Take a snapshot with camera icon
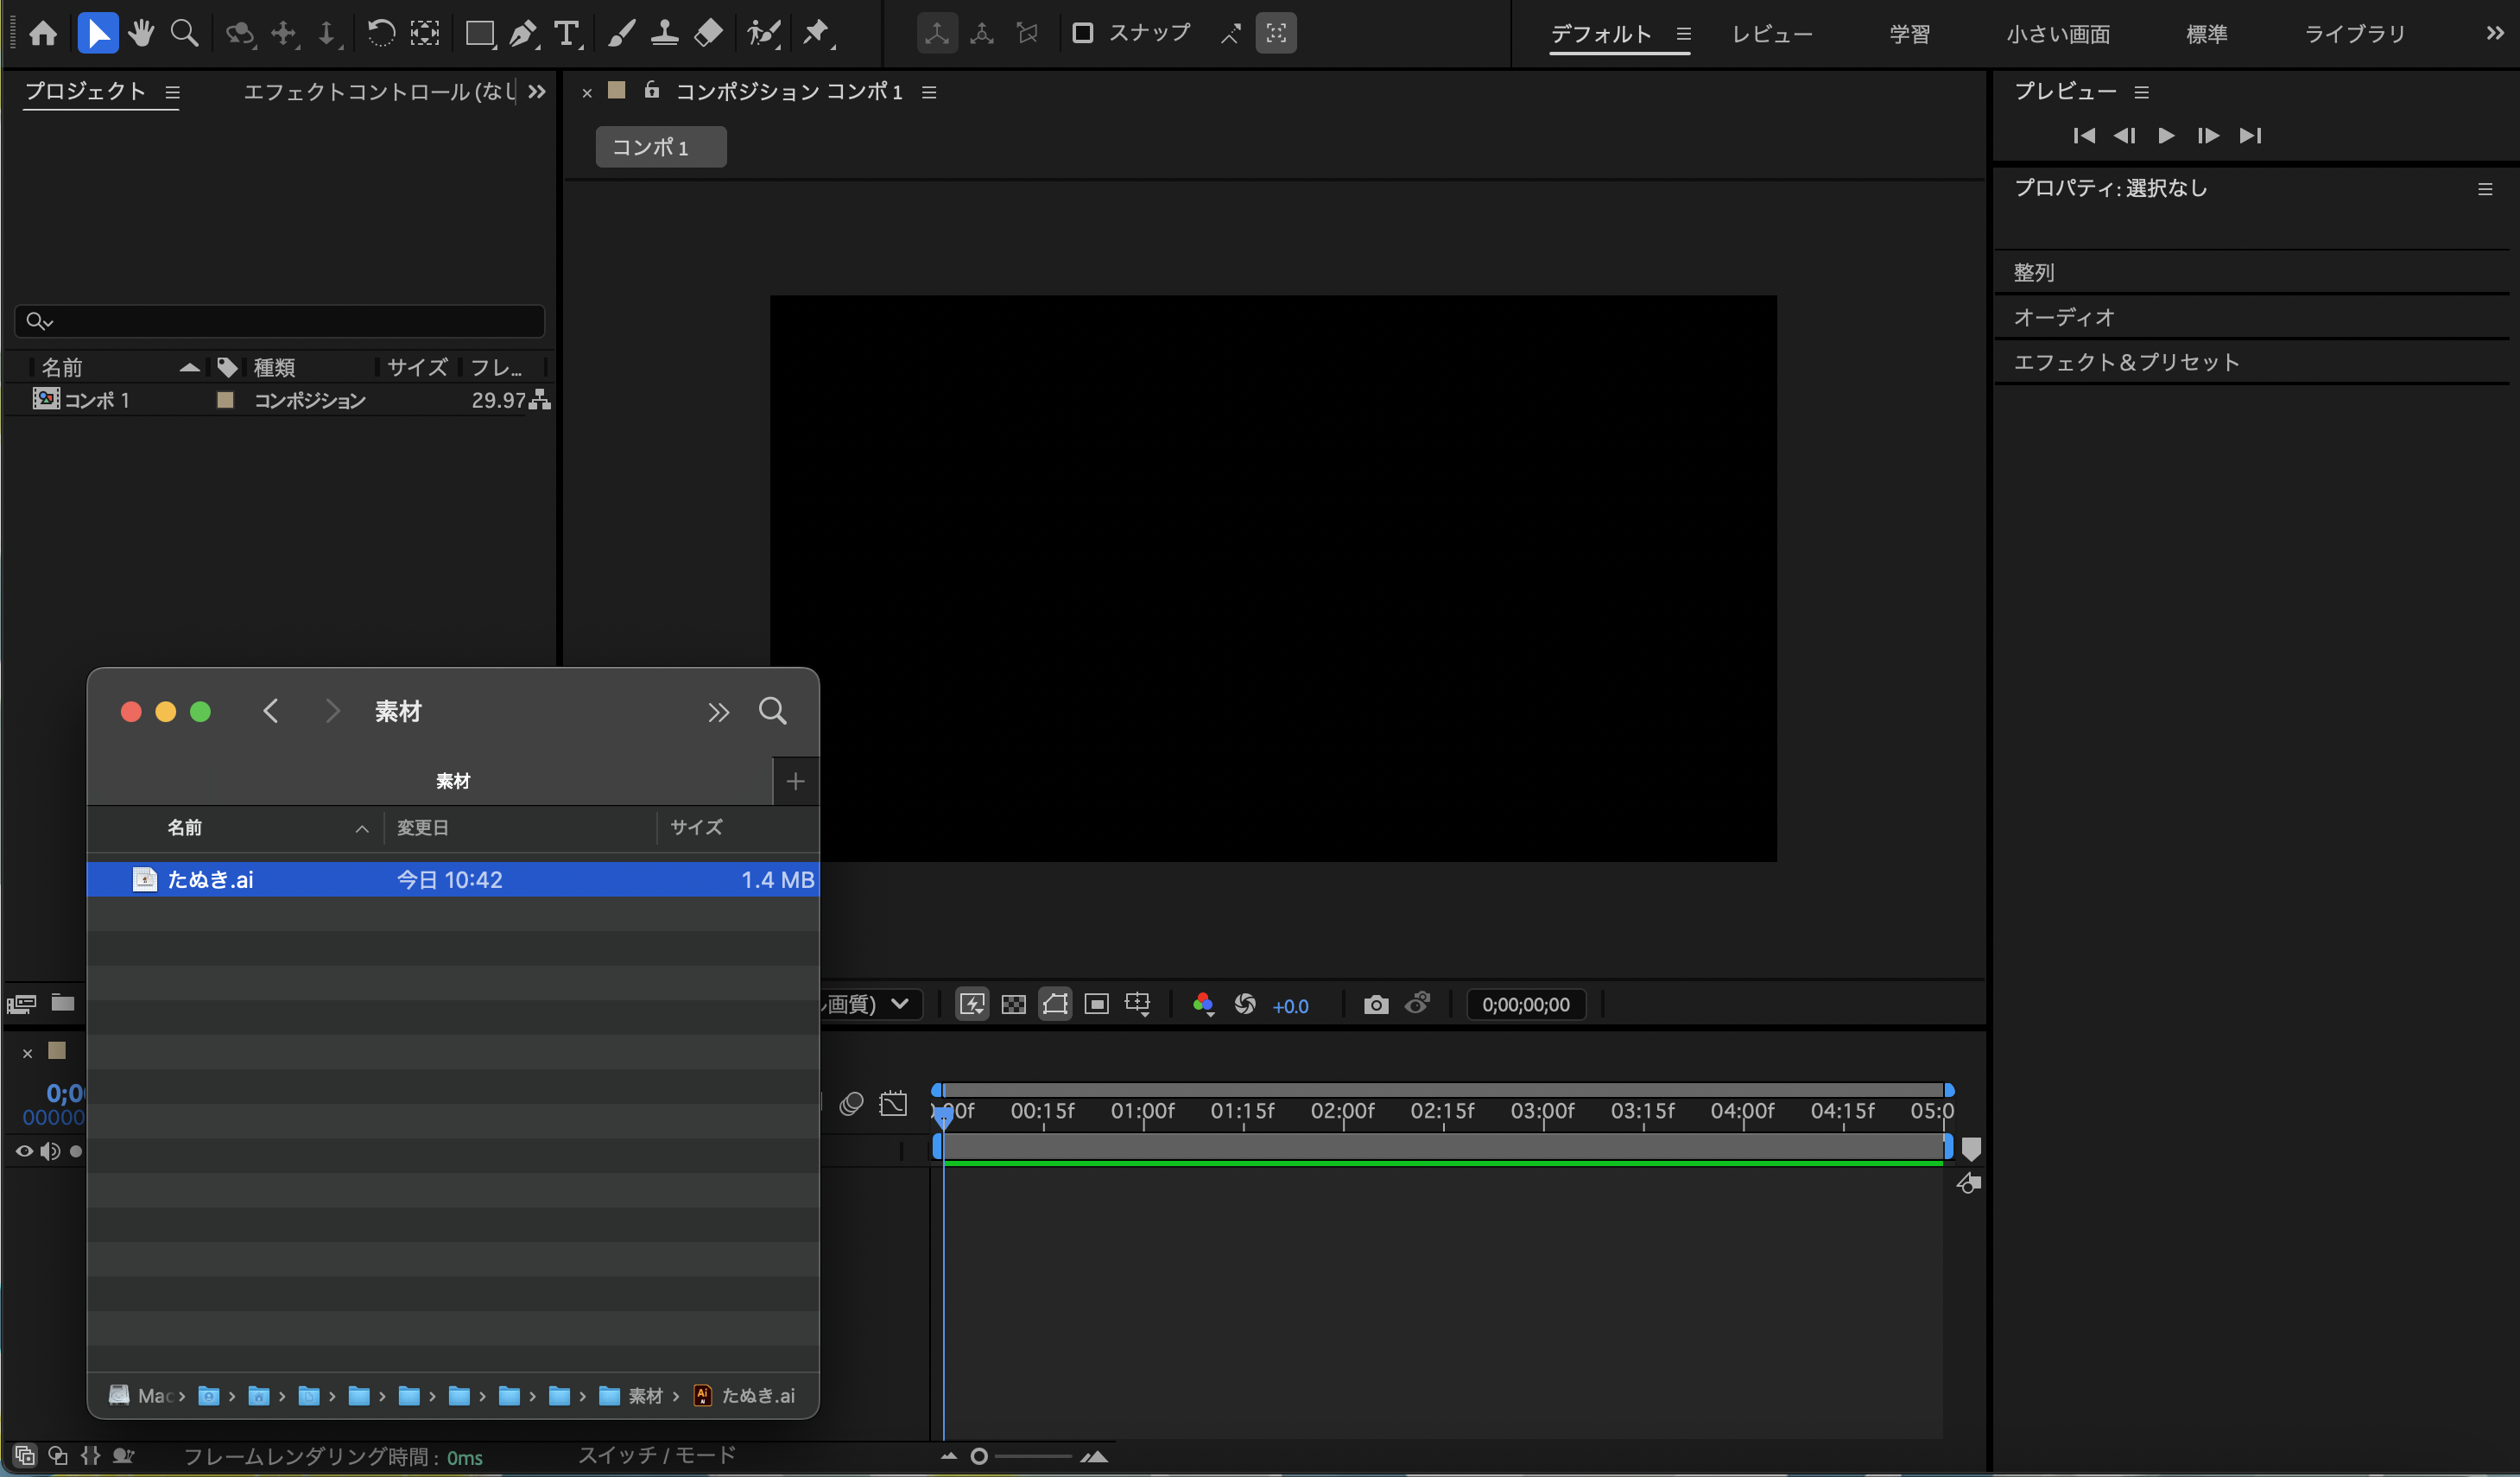Screen dimensions: 2520x1477 [x=1376, y=1004]
